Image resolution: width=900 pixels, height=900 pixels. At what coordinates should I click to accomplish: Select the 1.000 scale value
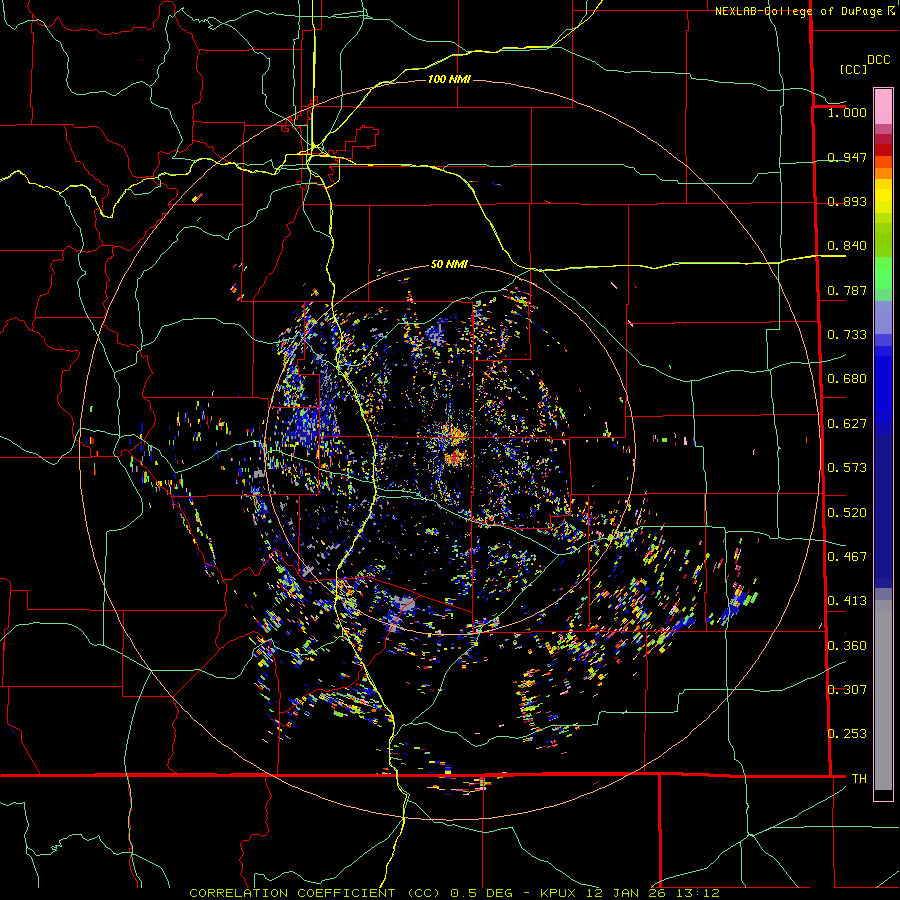point(847,112)
